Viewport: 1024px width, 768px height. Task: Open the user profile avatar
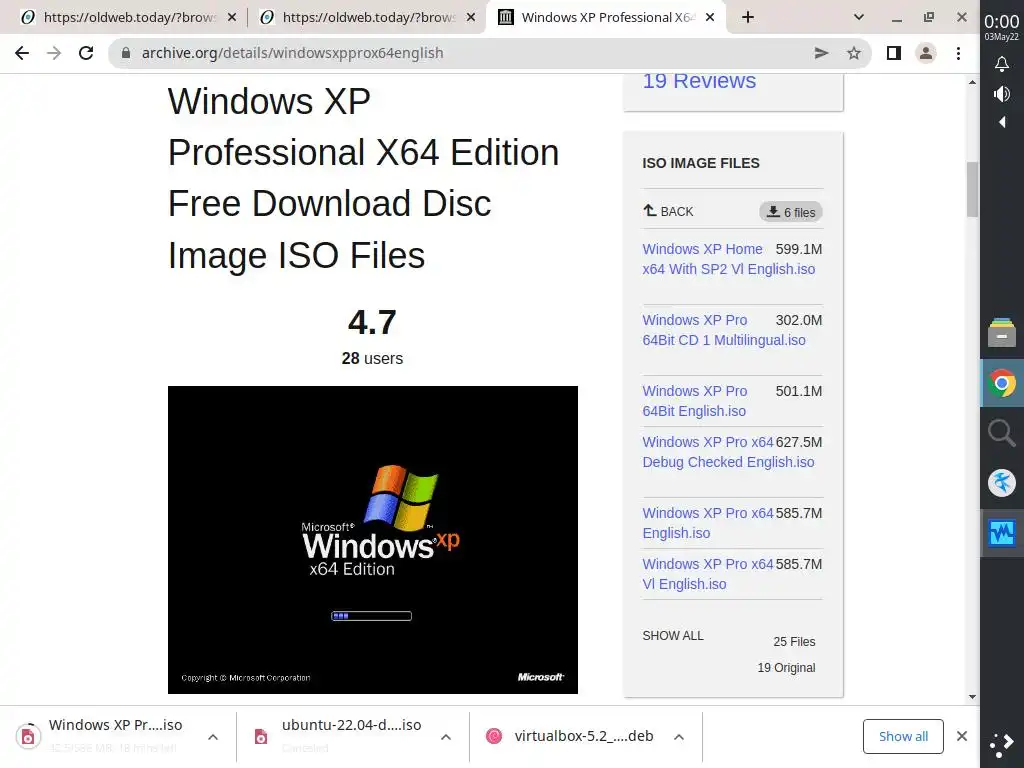tap(926, 53)
